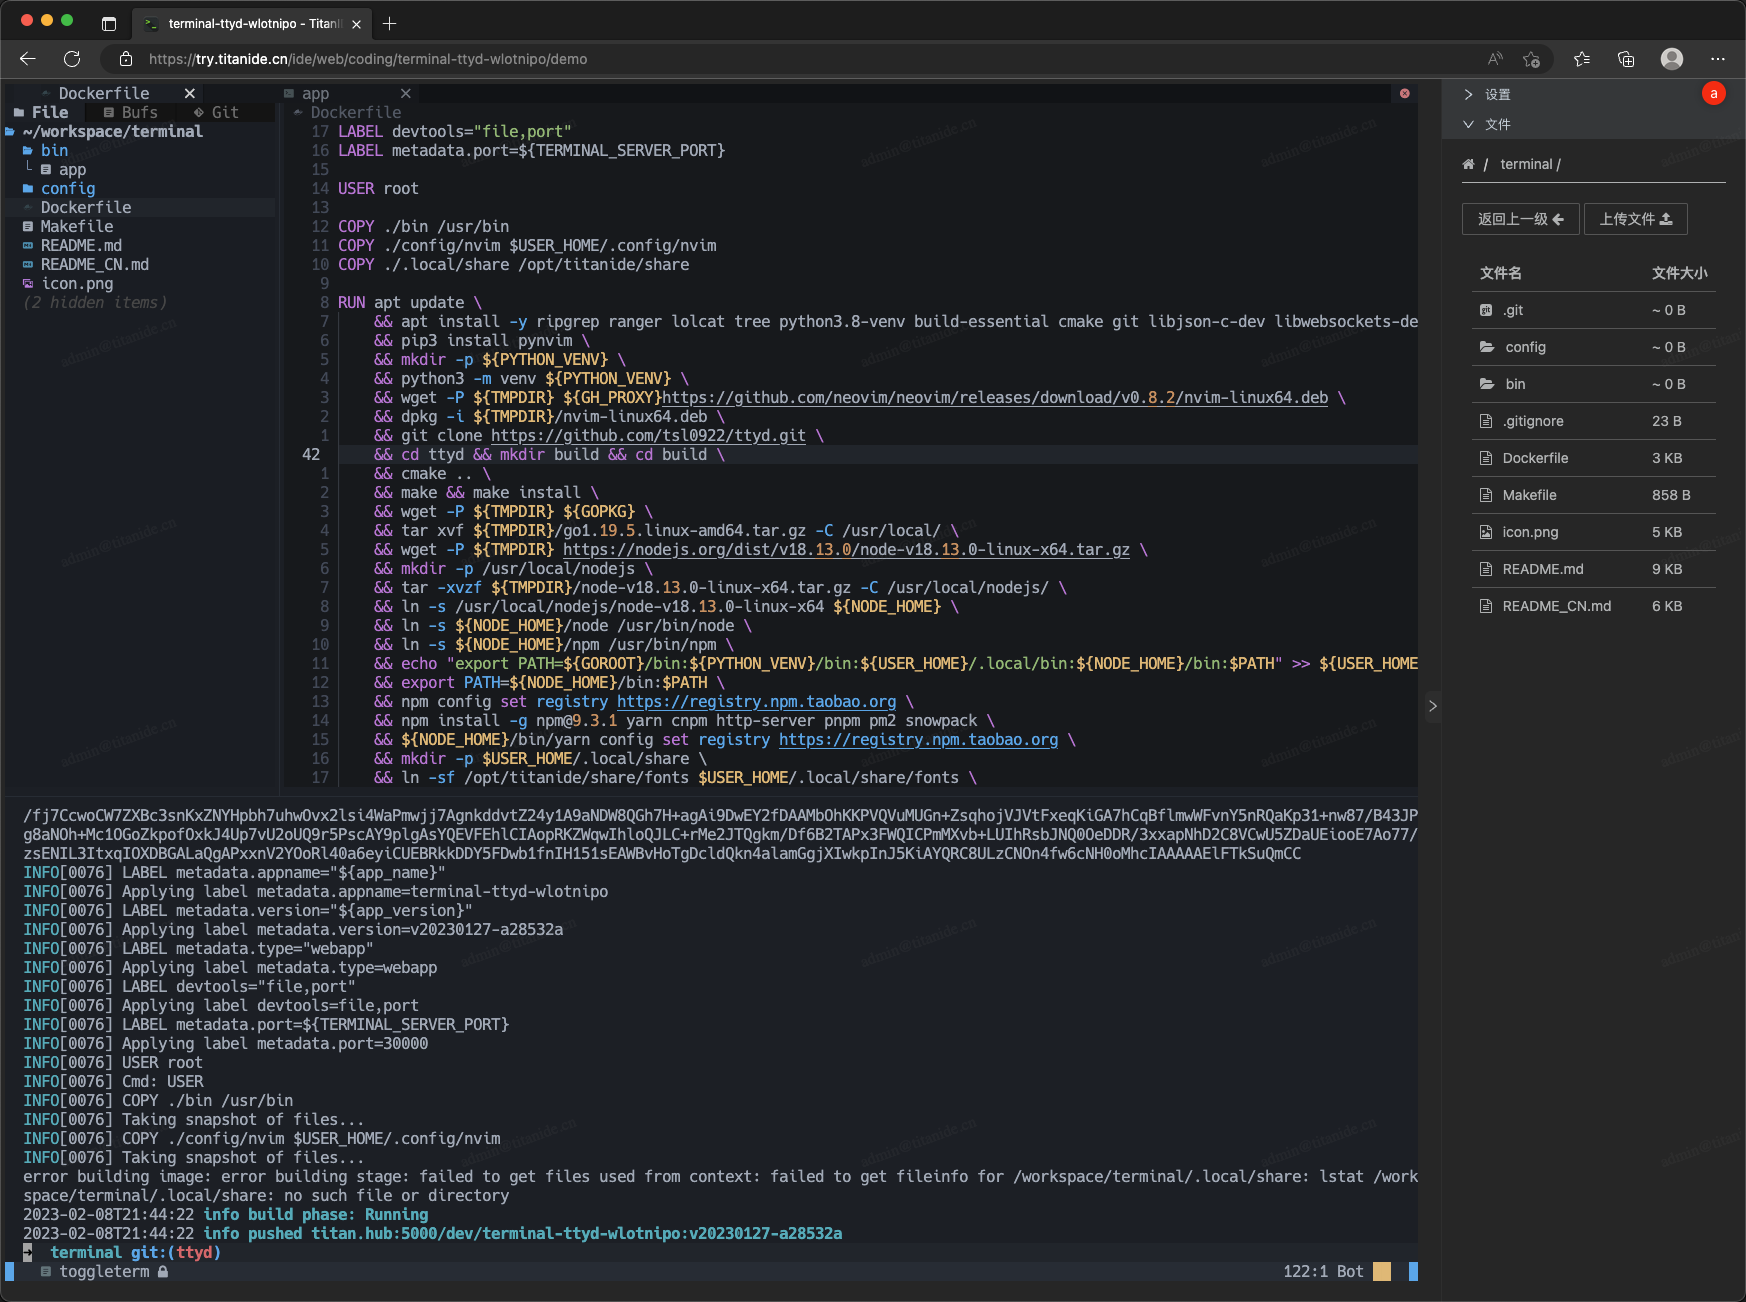Open Makefile in the right file list
This screenshot has width=1746, height=1302.
pyautogui.click(x=1529, y=495)
